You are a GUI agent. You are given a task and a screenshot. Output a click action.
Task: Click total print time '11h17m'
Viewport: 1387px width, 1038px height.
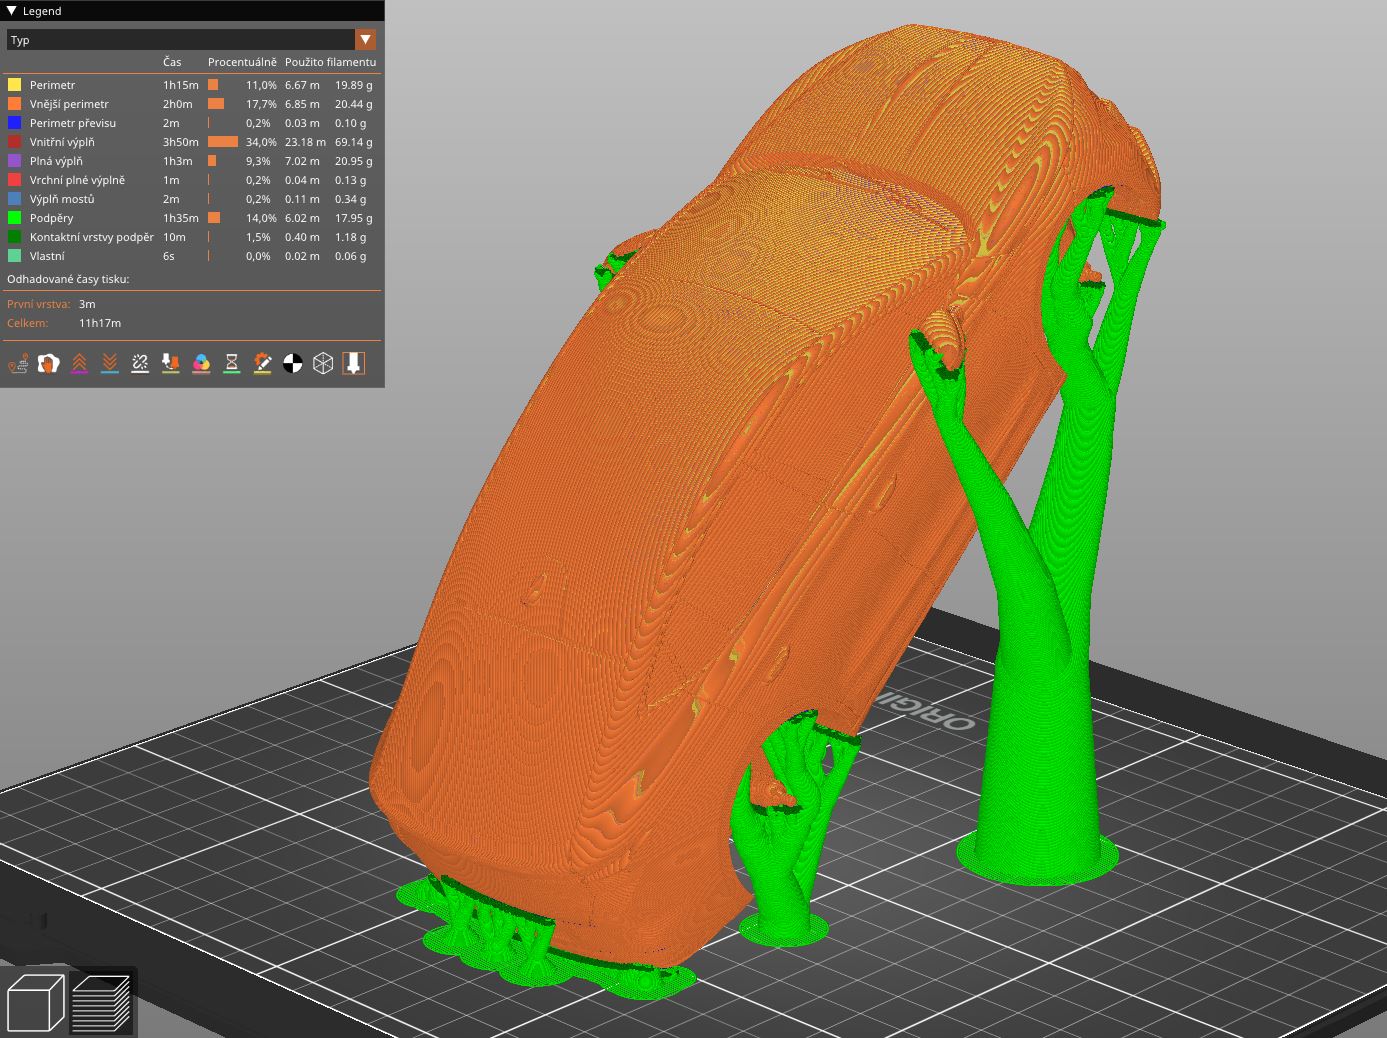tap(100, 323)
